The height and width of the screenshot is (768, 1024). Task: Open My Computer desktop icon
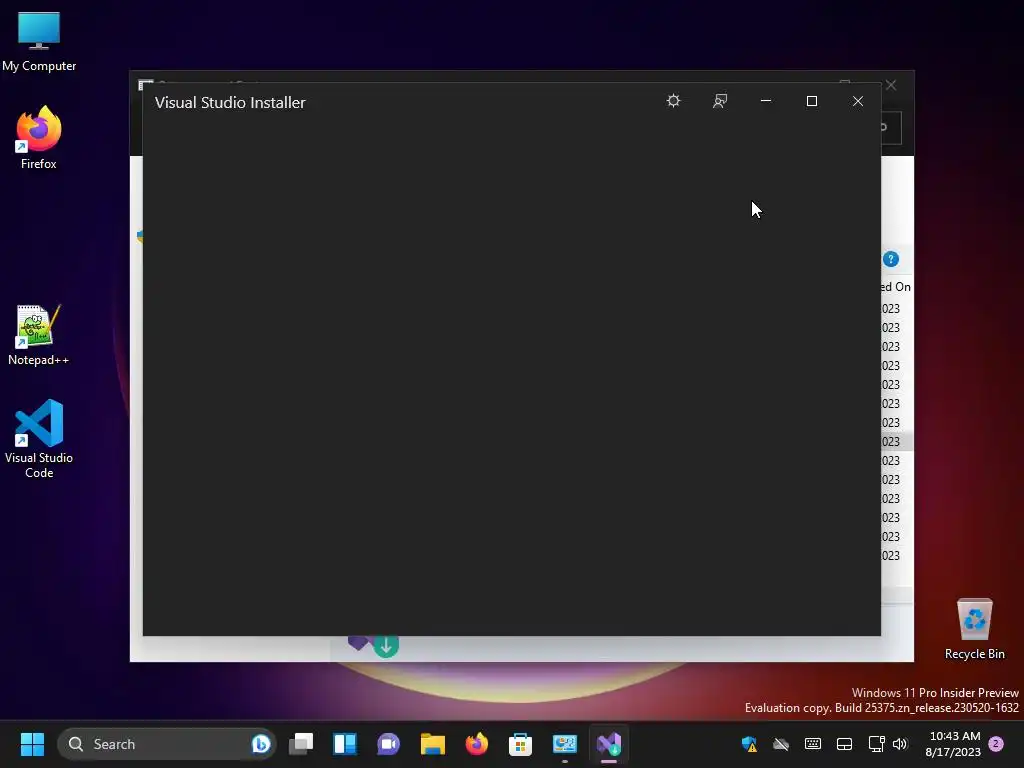pyautogui.click(x=39, y=41)
